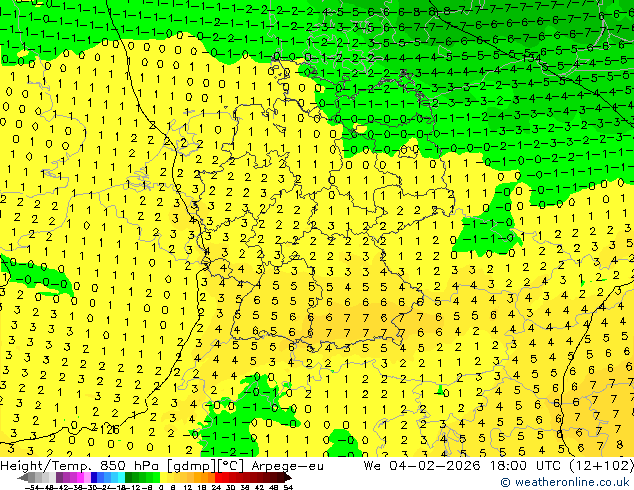634x490 pixels.
Task: Click the '12' legend scale value
Action: [x=188, y=488]
